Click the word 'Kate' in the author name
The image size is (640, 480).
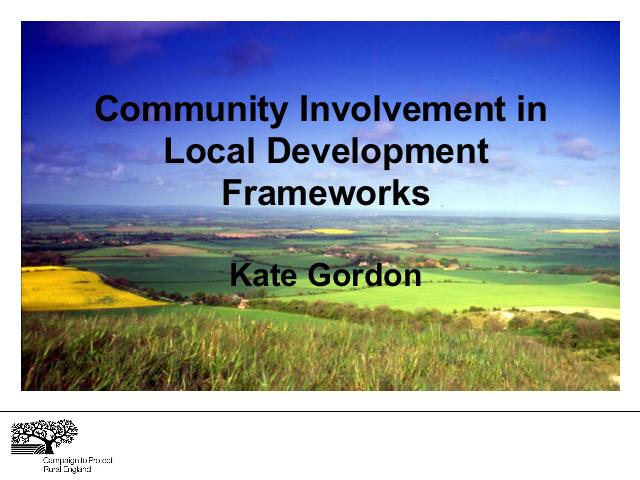click(262, 274)
